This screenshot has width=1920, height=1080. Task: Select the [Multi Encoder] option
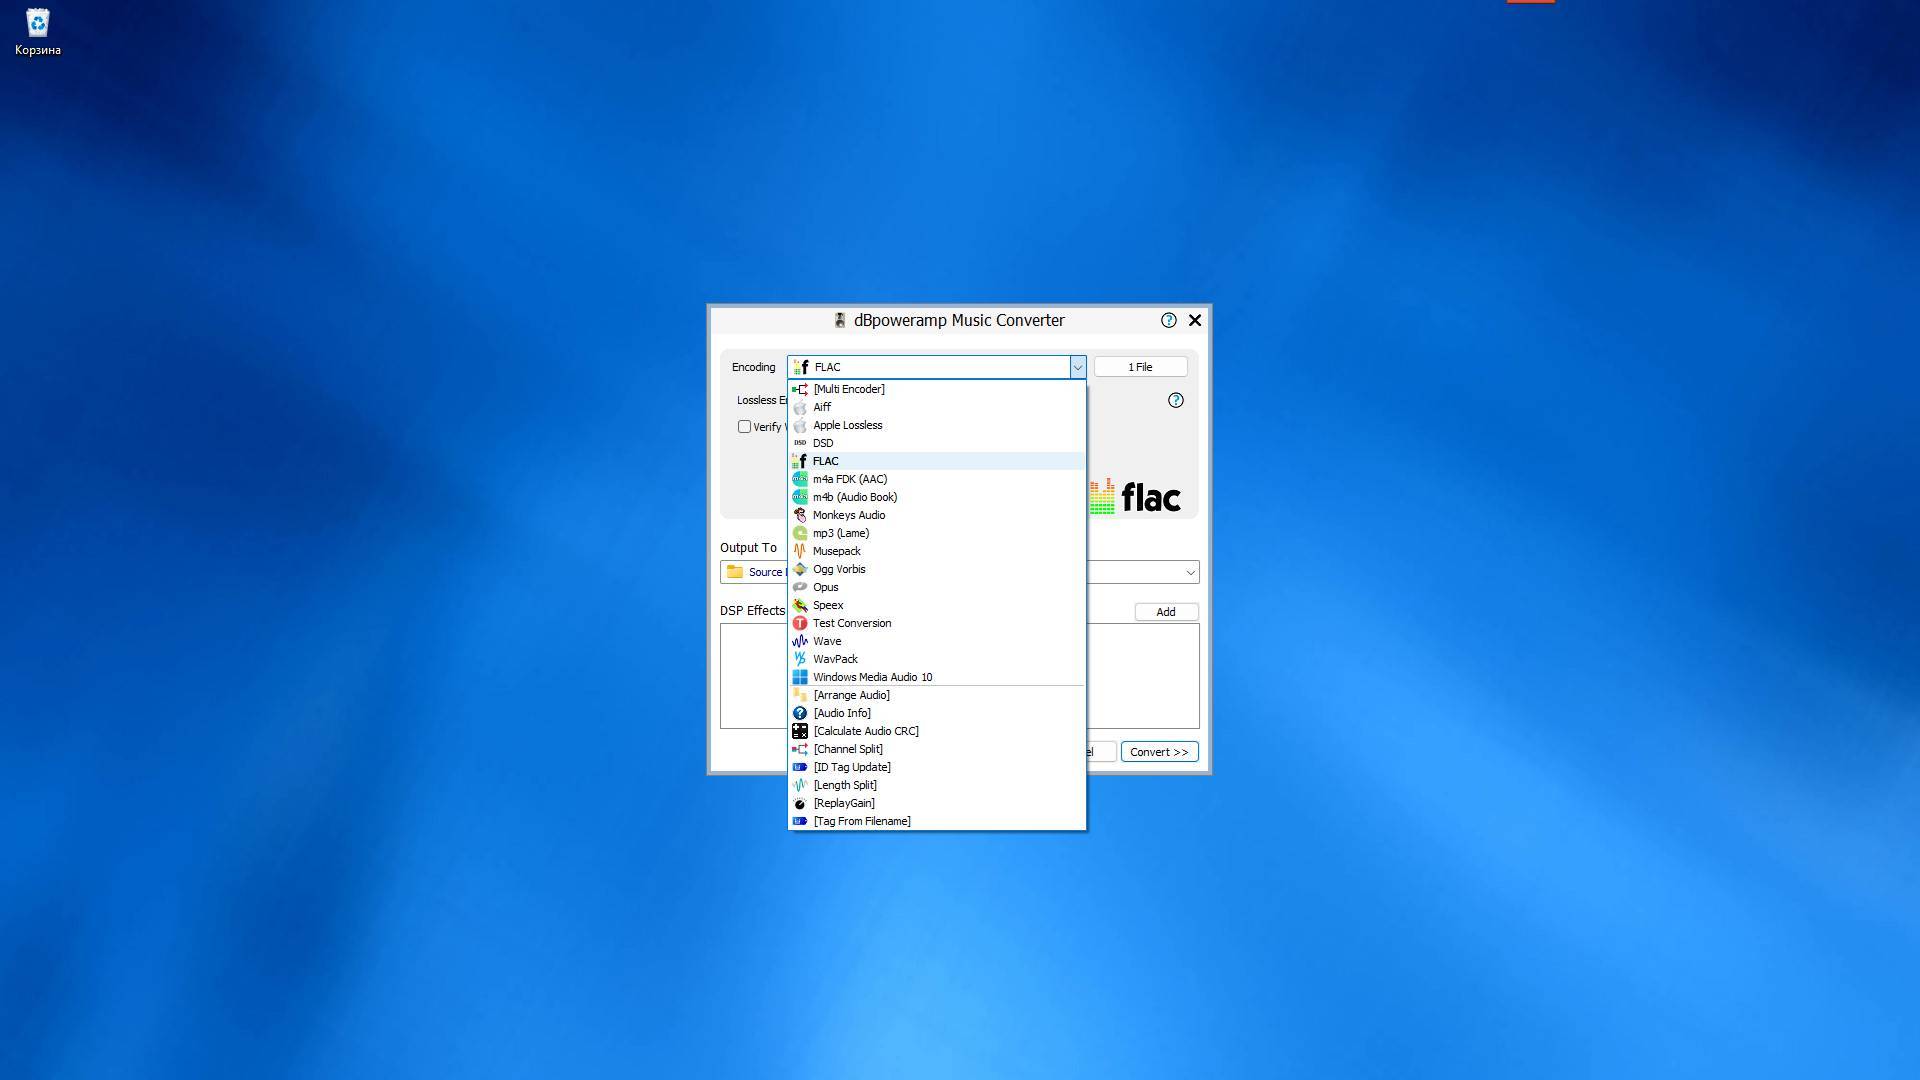pos(937,389)
